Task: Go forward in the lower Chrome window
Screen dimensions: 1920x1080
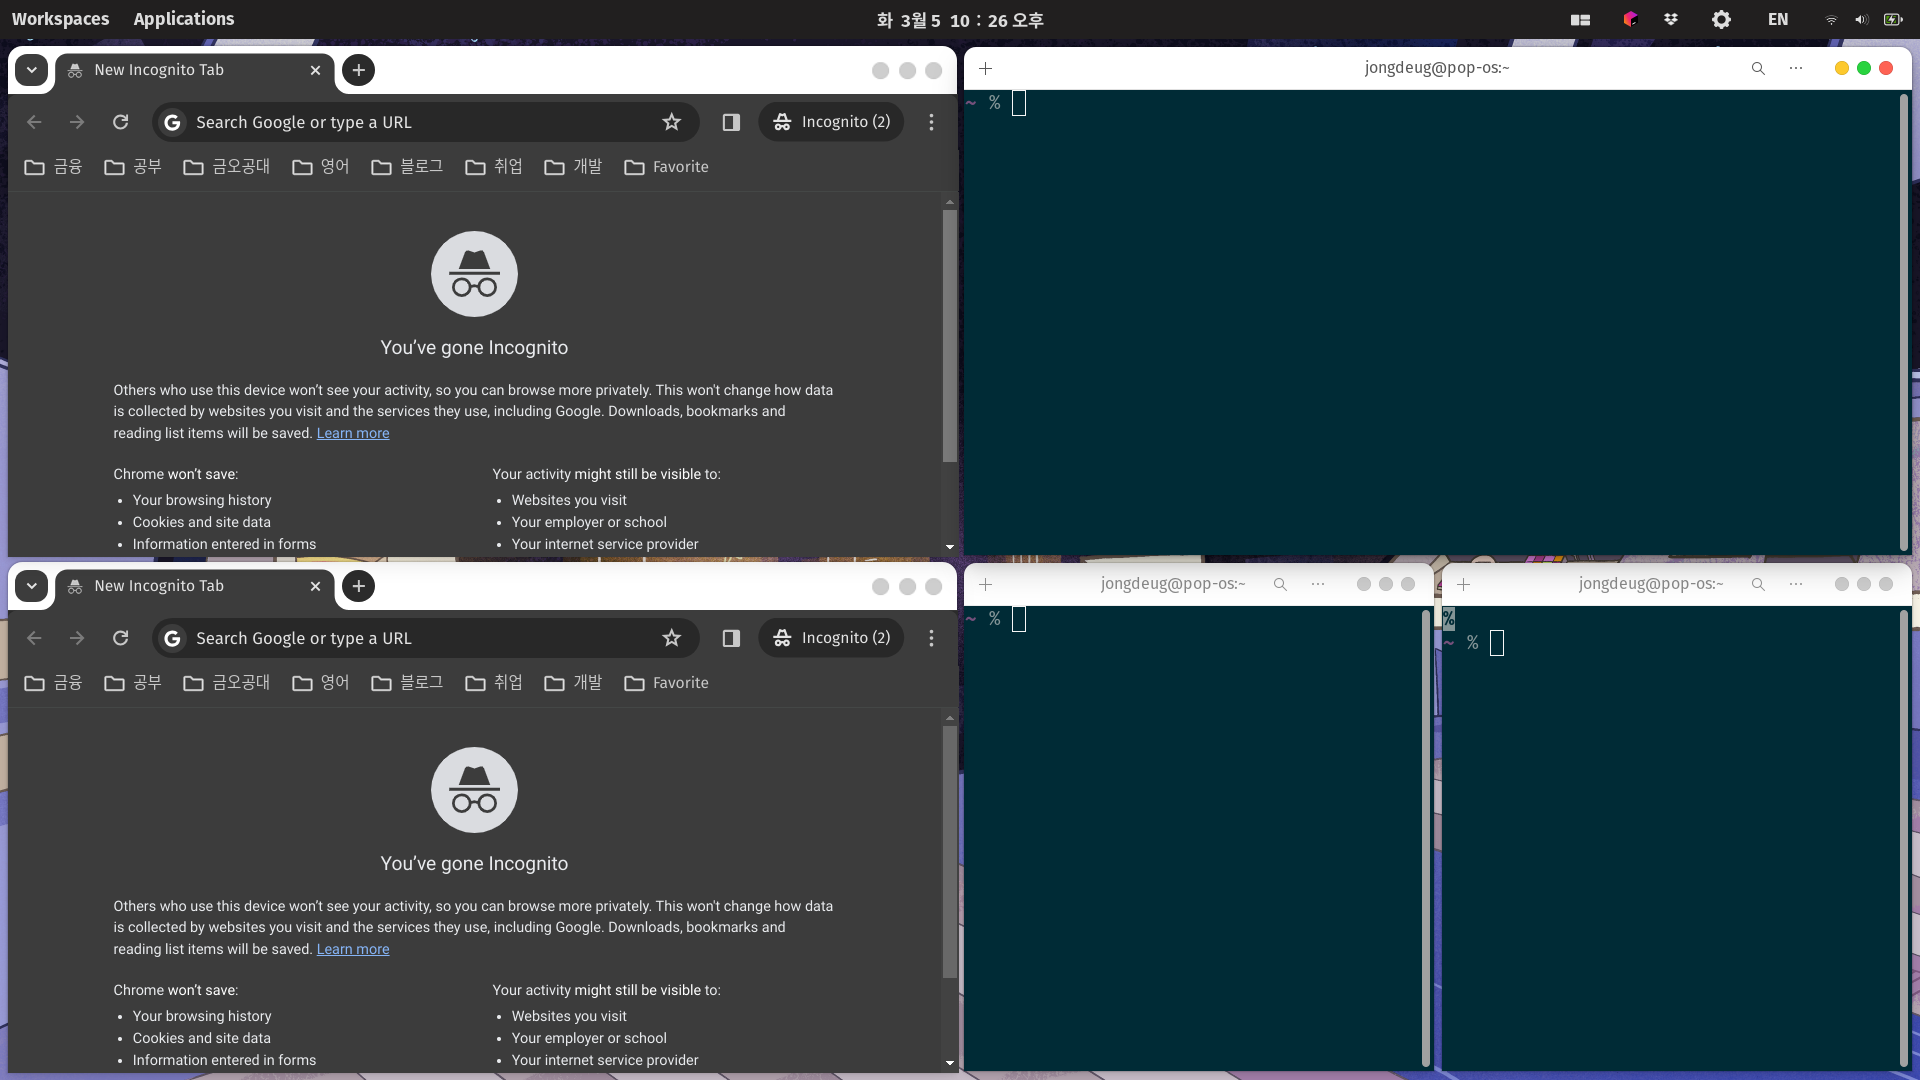Action: [x=77, y=638]
